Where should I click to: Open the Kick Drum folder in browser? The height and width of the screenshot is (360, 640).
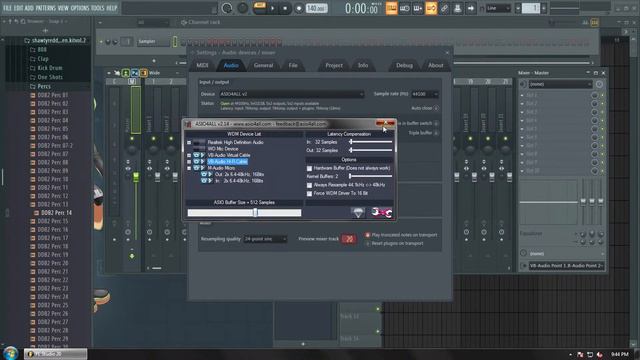click(x=50, y=68)
